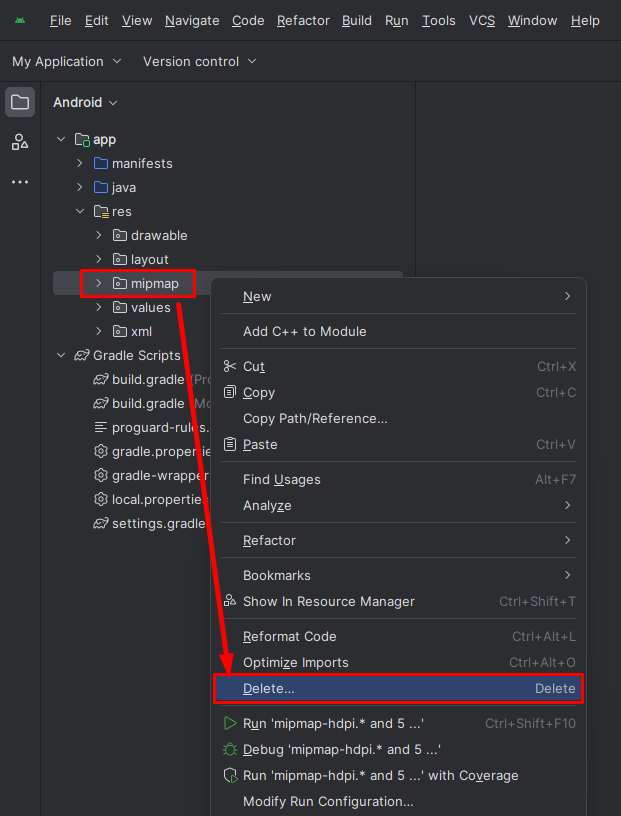Click the Show In Resource Manager icon
Screen dimensions: 621x816
(230, 601)
